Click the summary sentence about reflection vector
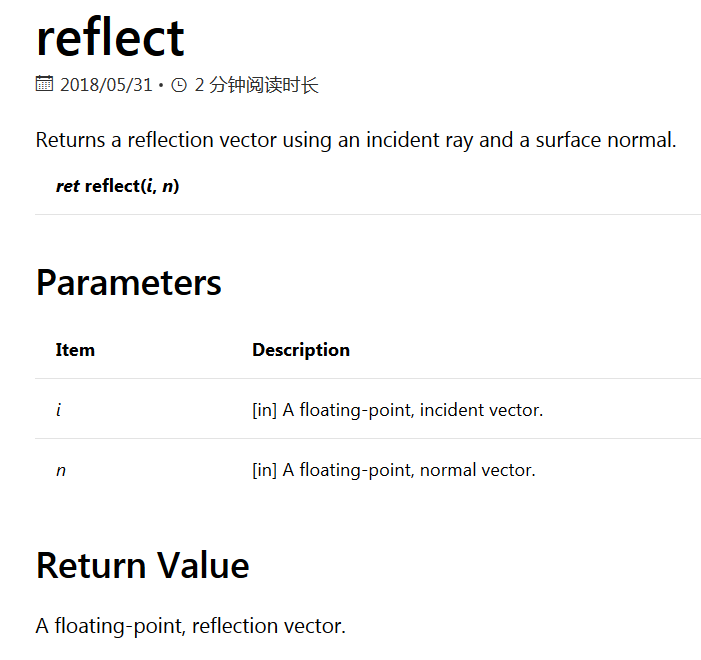701x660 pixels. click(356, 140)
